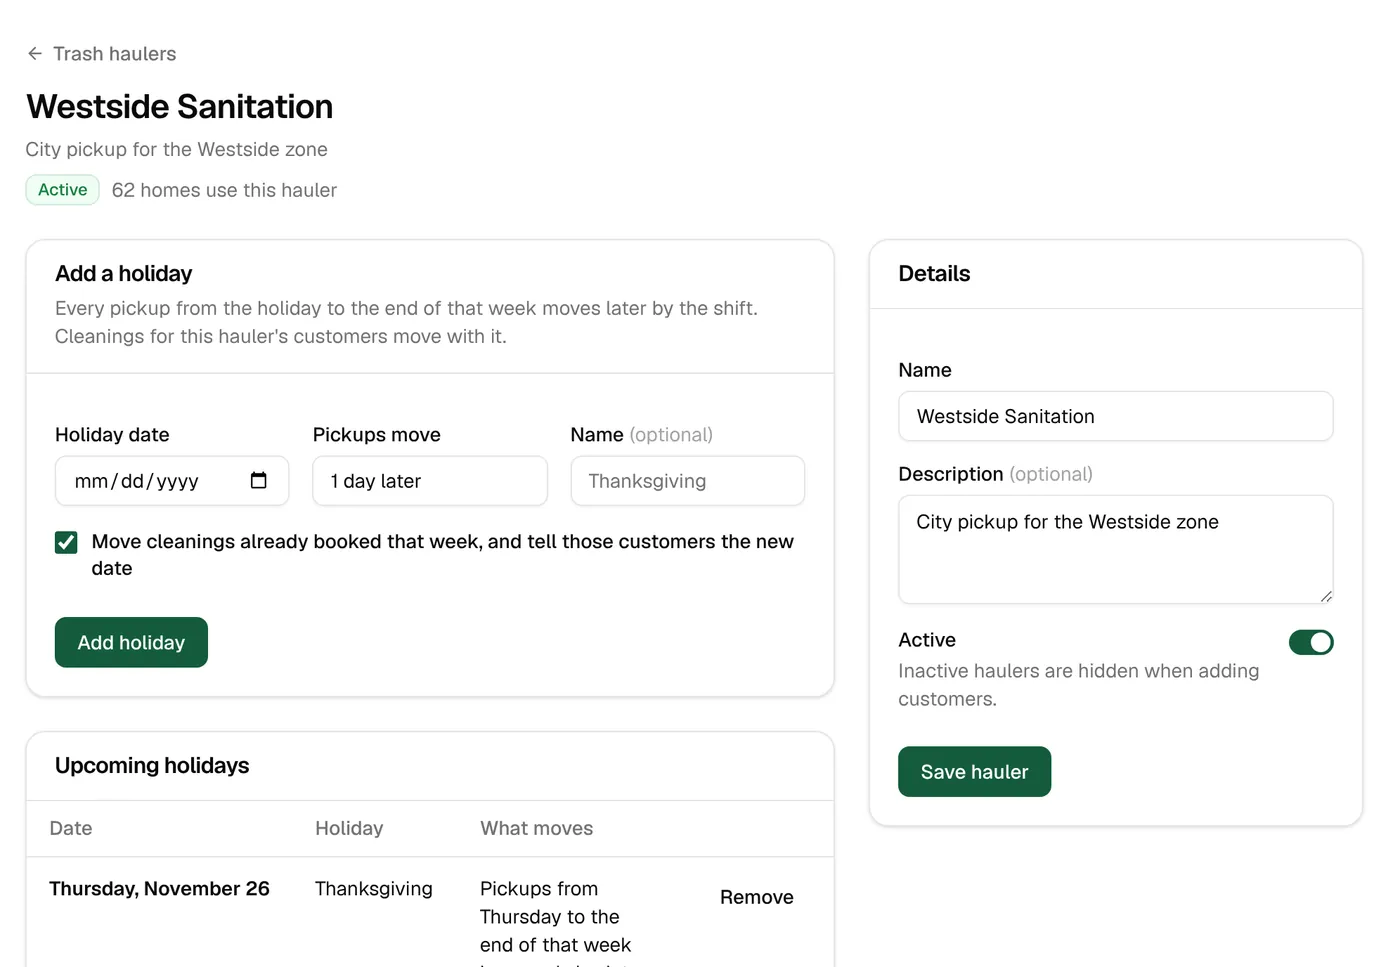Click the City pickup subtitle under the heading
Screen dimensions: 1400x967
coord(177,150)
